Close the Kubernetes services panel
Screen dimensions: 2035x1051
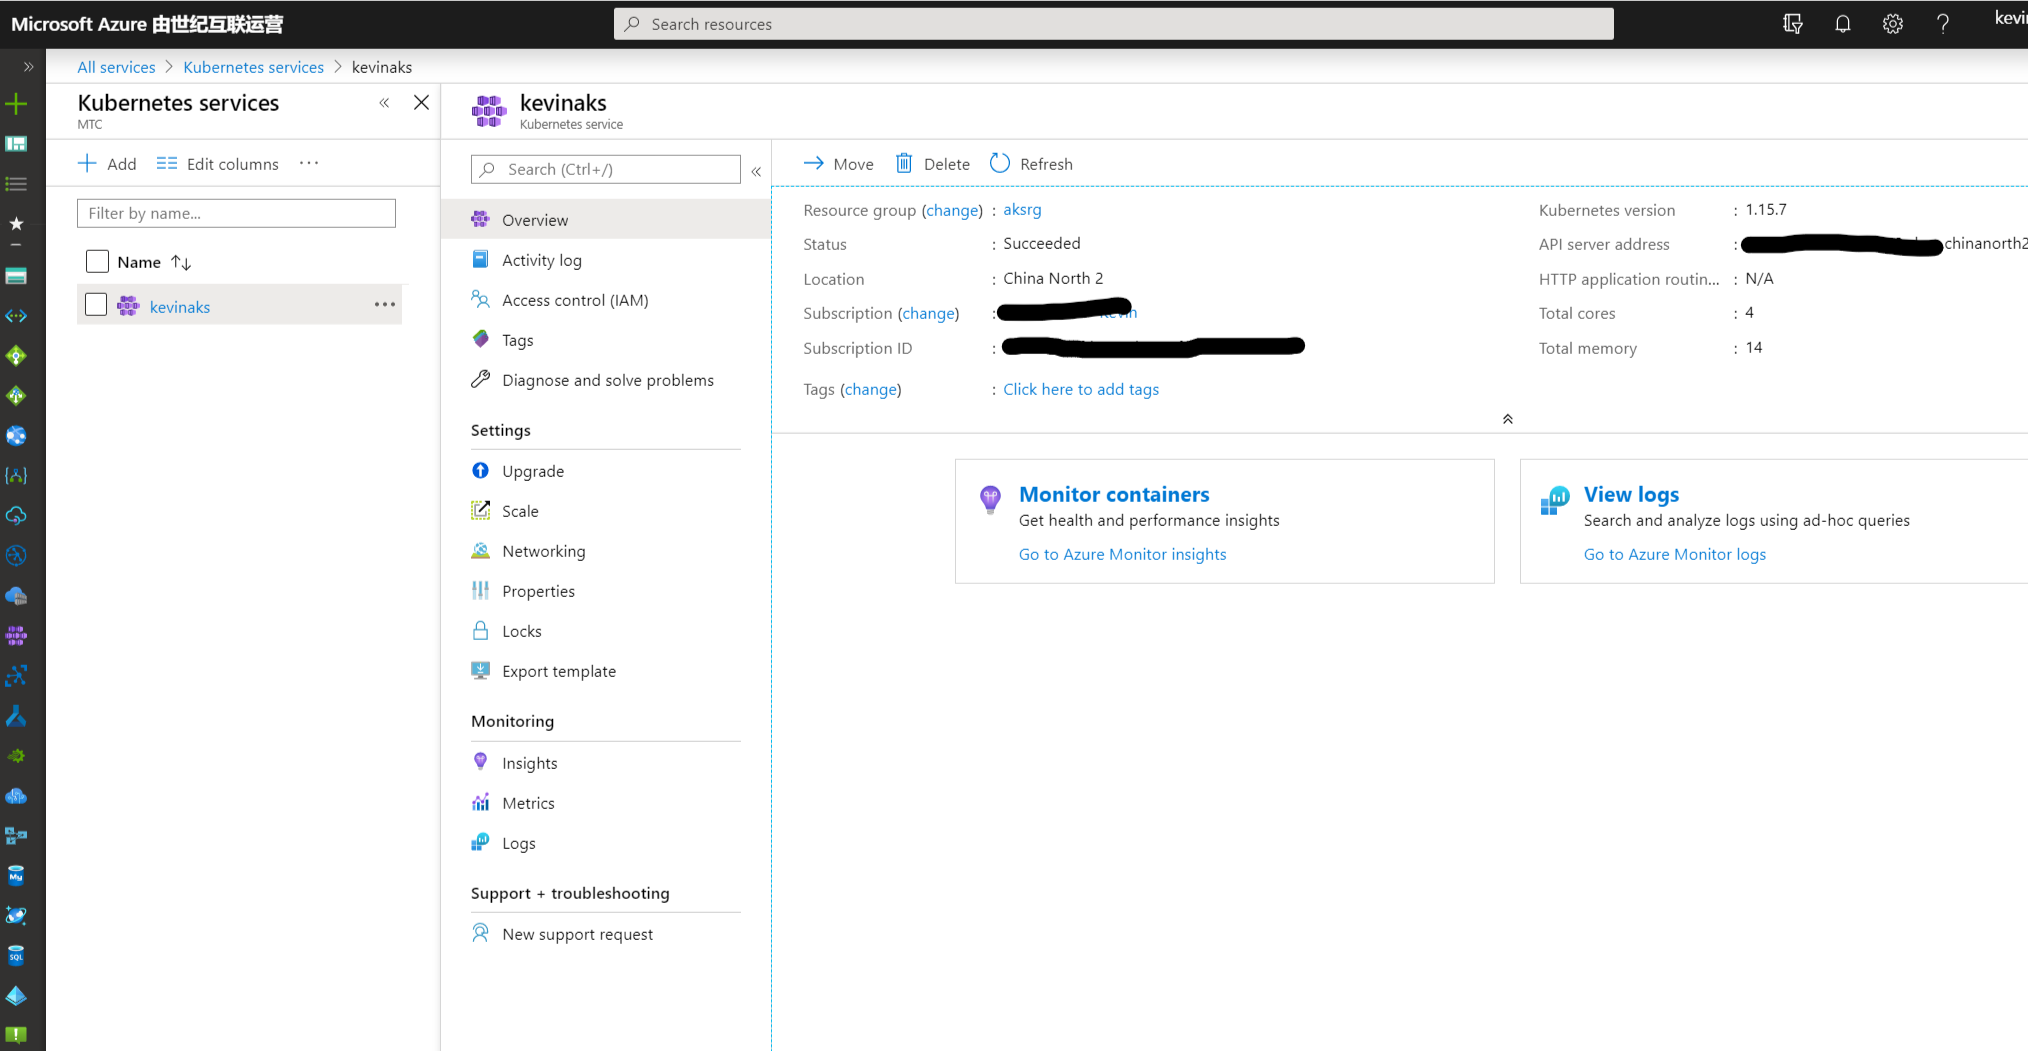pyautogui.click(x=421, y=103)
